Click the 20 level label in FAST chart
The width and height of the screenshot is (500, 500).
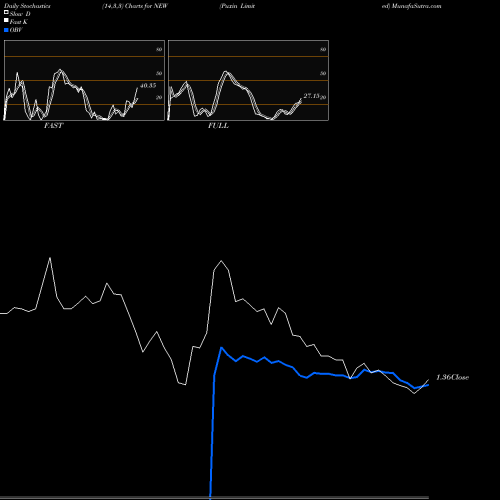click(159, 97)
